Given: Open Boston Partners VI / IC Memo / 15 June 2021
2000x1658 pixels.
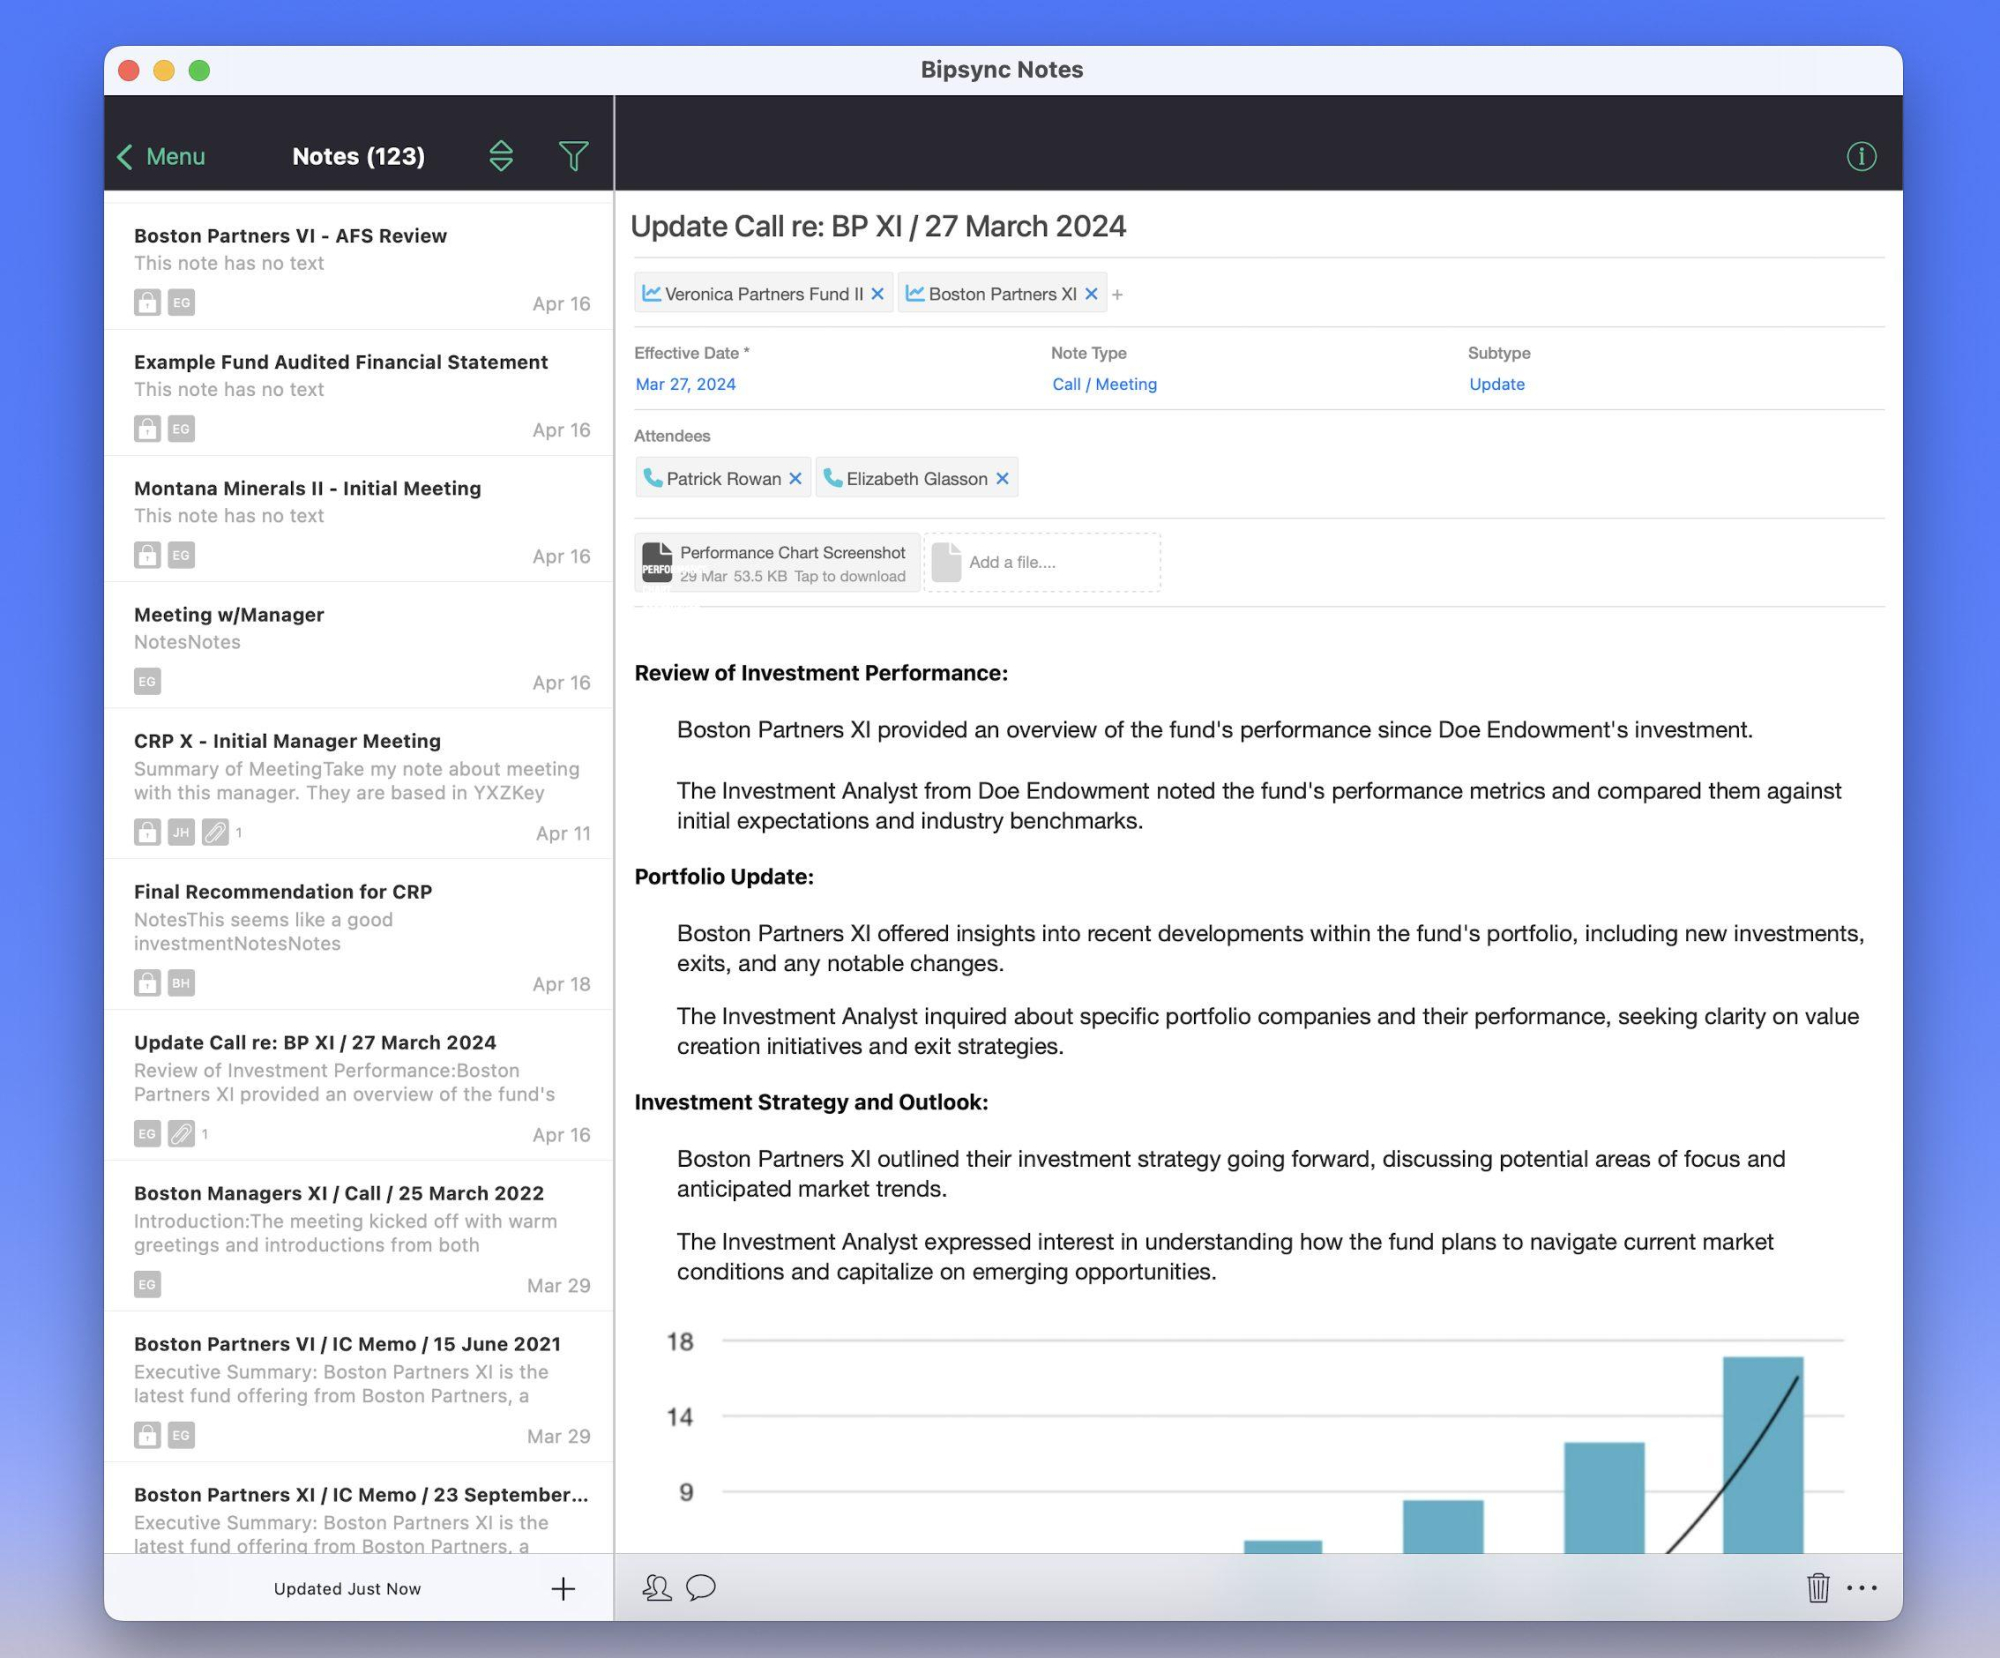Looking at the screenshot, I should pyautogui.click(x=359, y=1388).
